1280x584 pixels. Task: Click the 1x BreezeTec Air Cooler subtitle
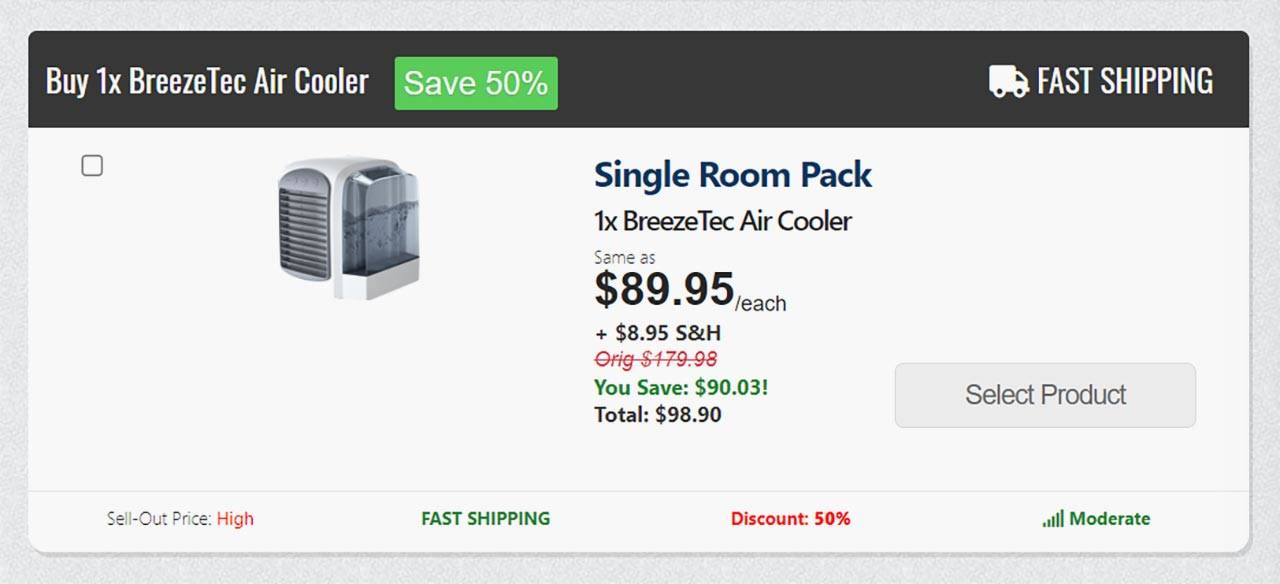click(x=722, y=221)
